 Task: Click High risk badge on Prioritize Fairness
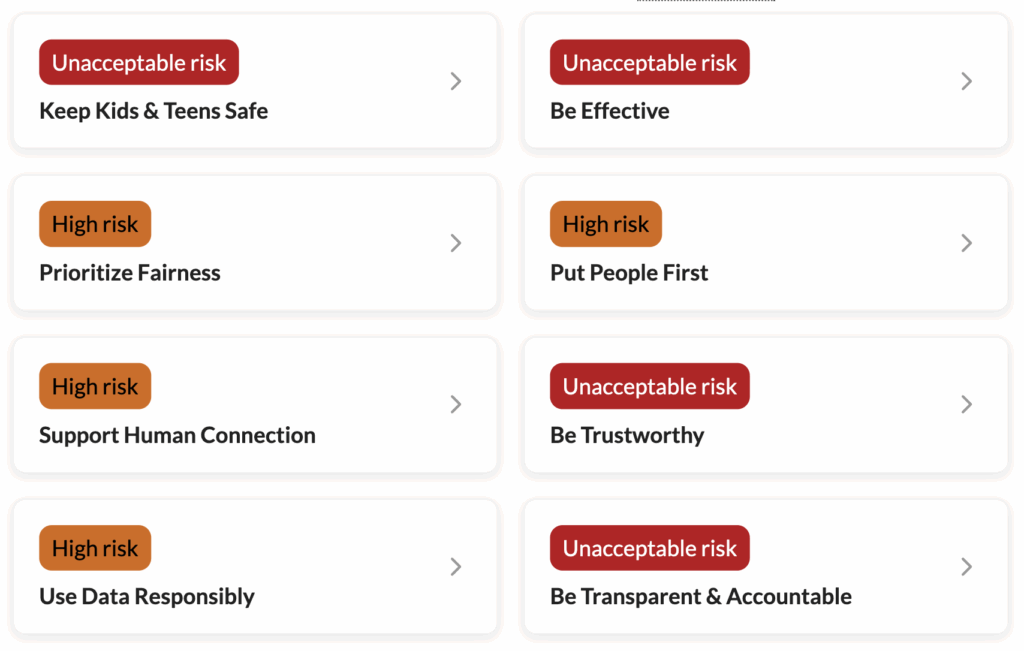click(95, 225)
